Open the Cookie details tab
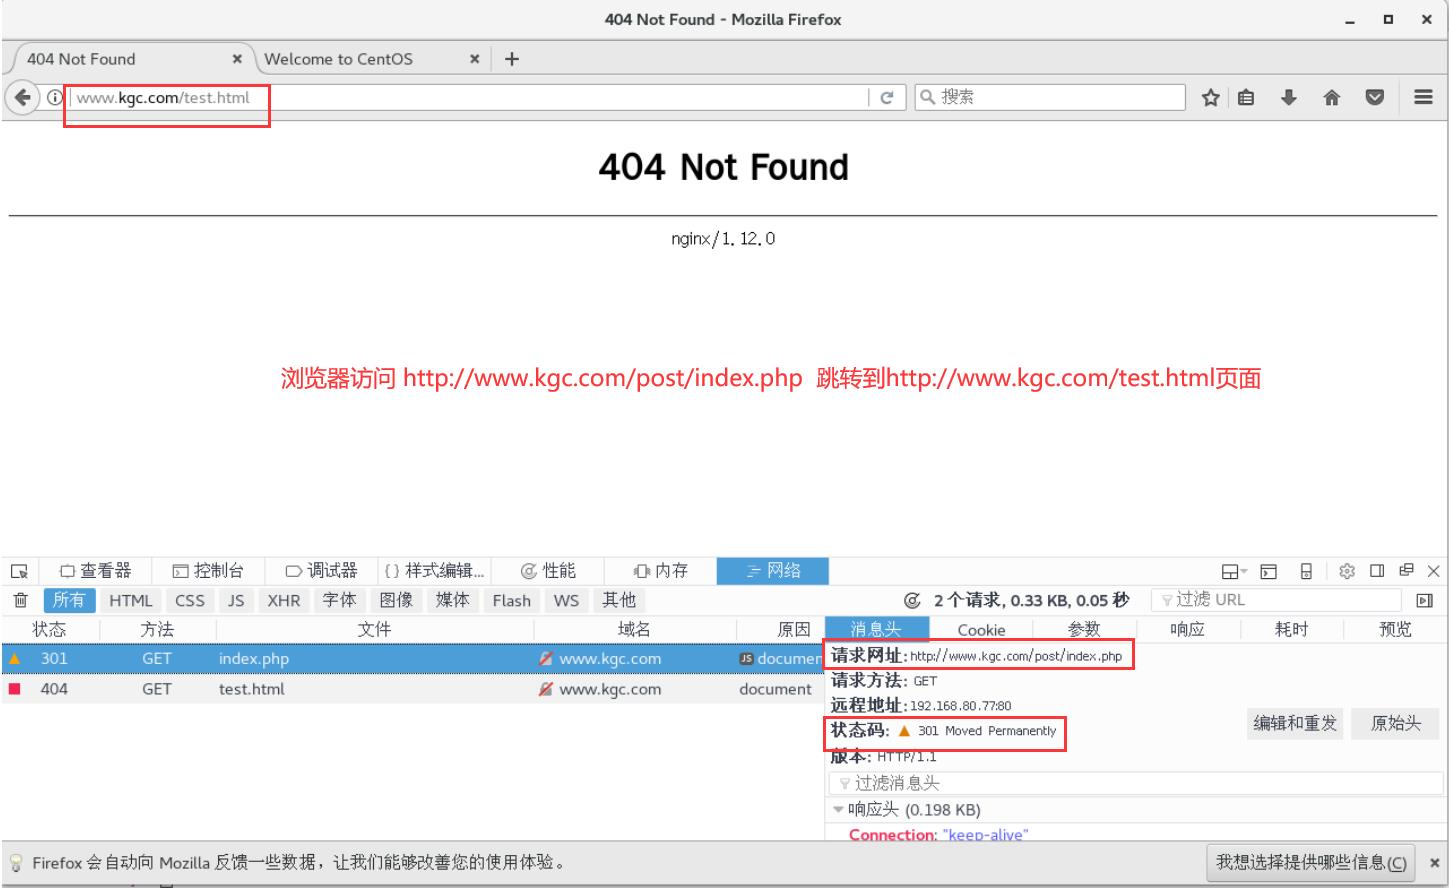Image resolution: width=1449 pixels, height=888 pixels. (981, 630)
